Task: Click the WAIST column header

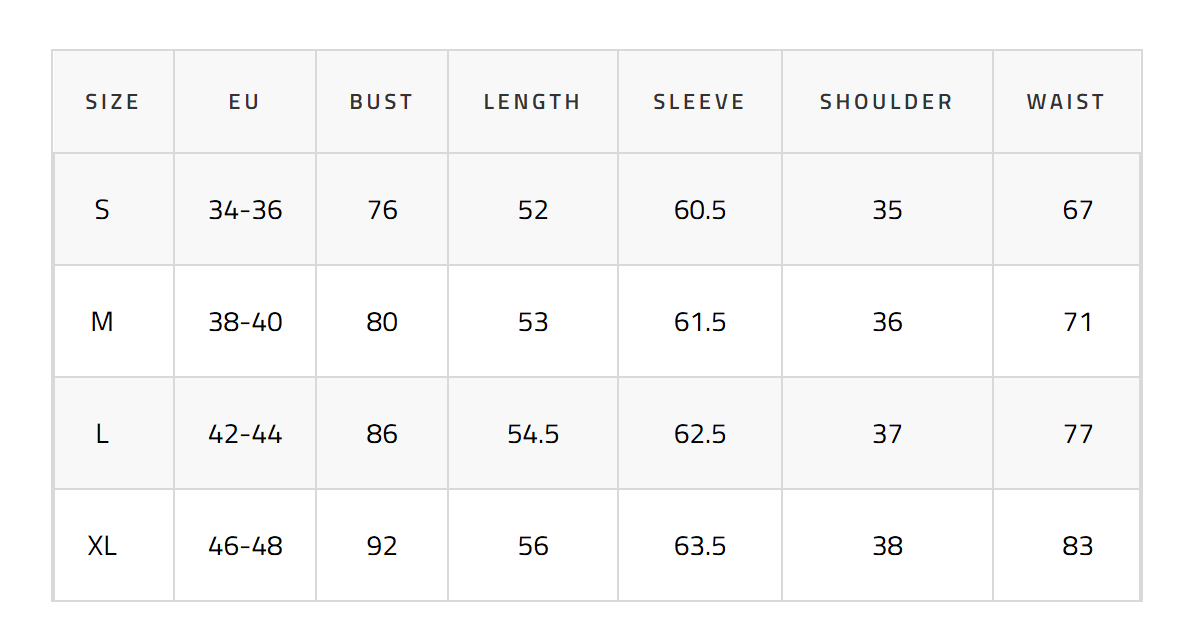Action: pos(1065,102)
